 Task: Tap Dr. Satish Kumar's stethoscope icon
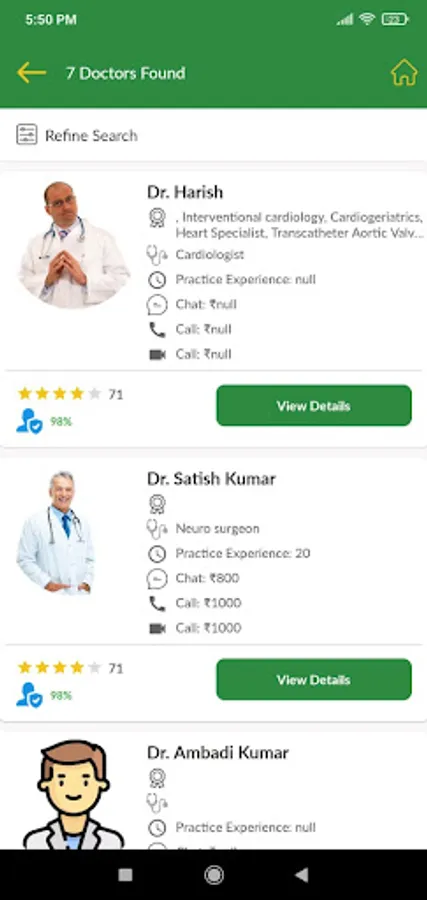pos(156,529)
